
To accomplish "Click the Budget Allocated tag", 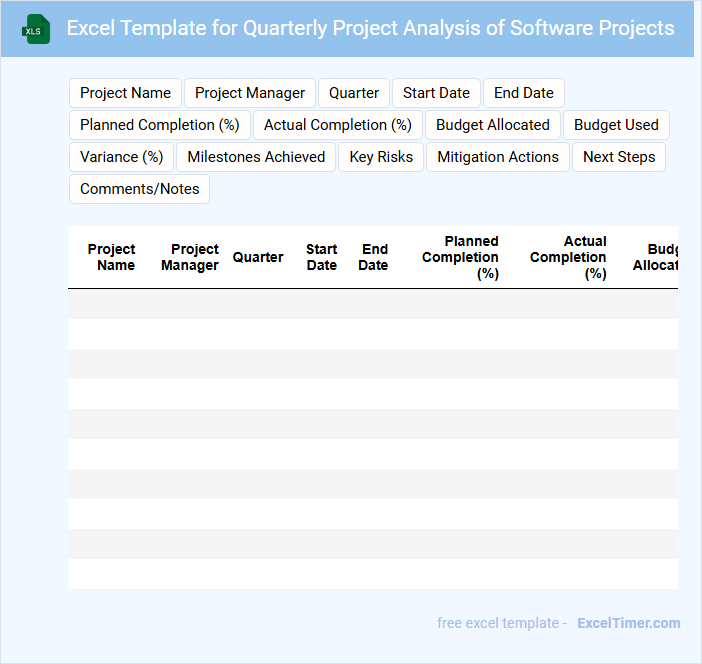I will pos(493,125).
